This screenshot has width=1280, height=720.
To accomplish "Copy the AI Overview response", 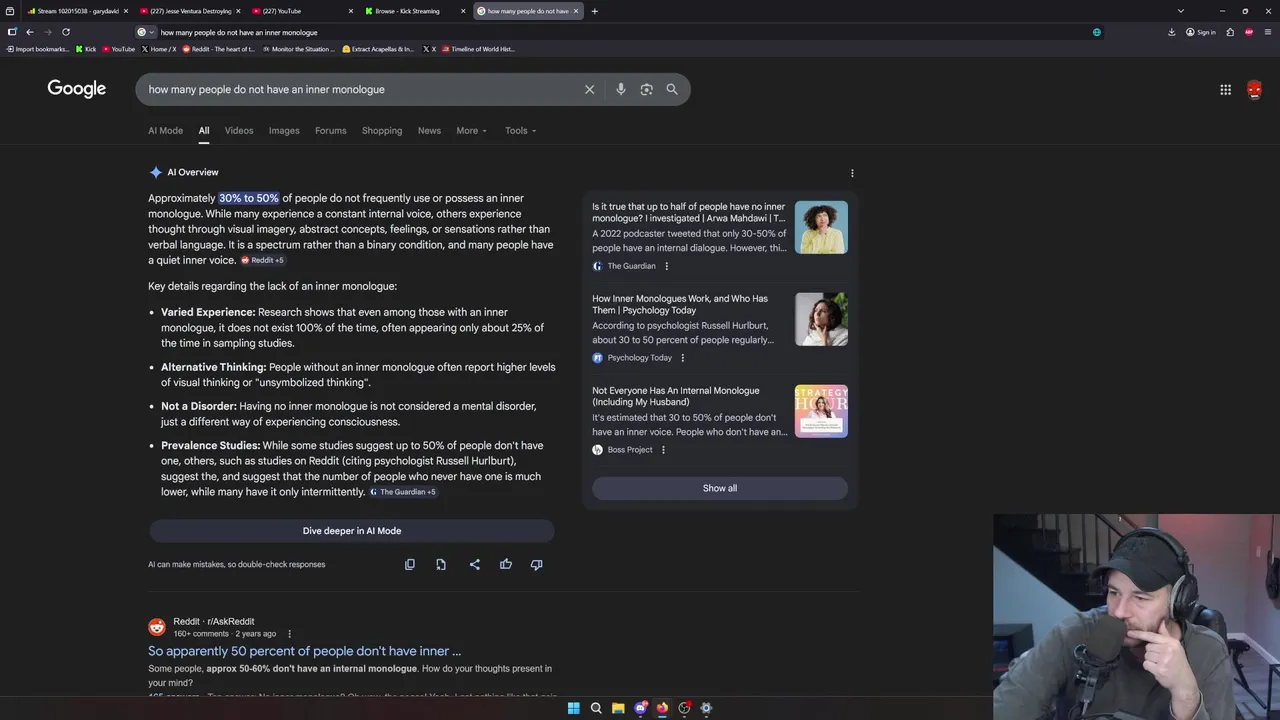I will point(409,564).
